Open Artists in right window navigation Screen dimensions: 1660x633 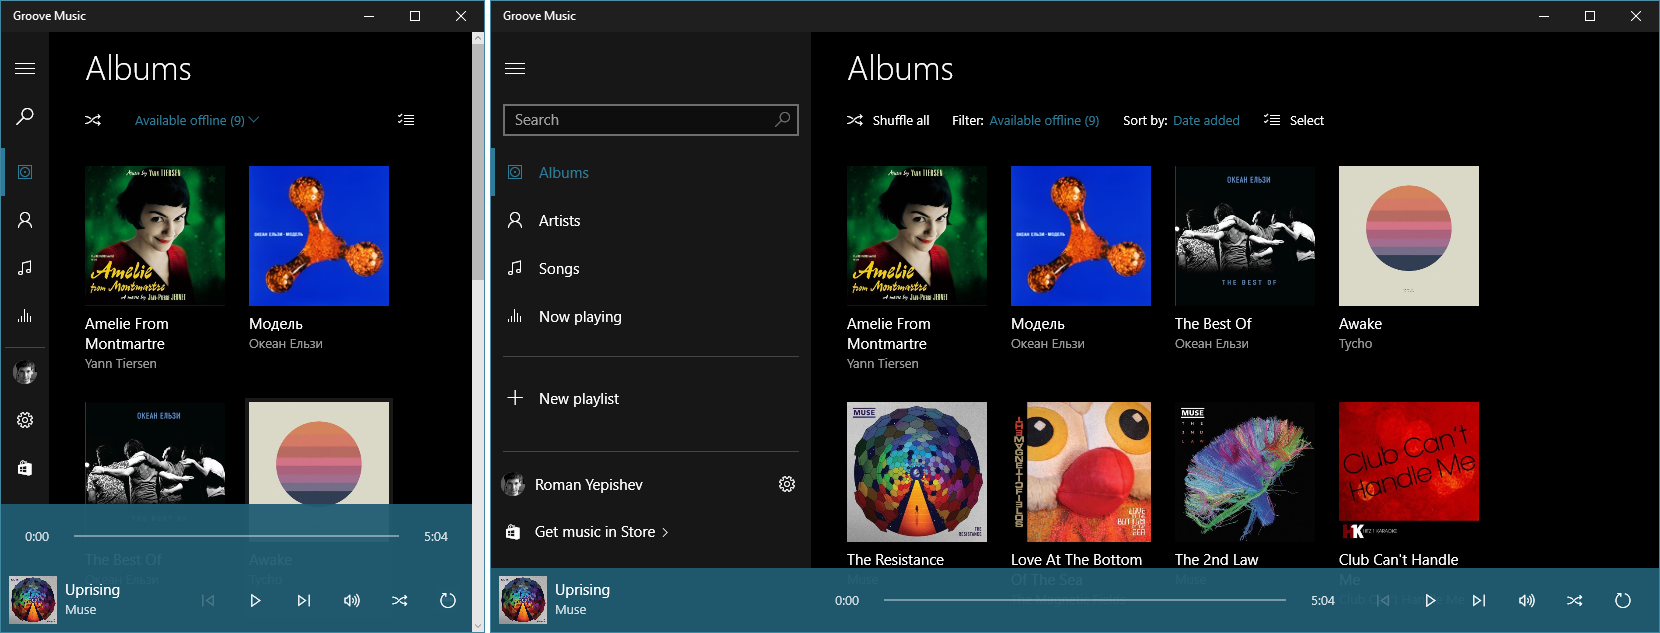651,220
